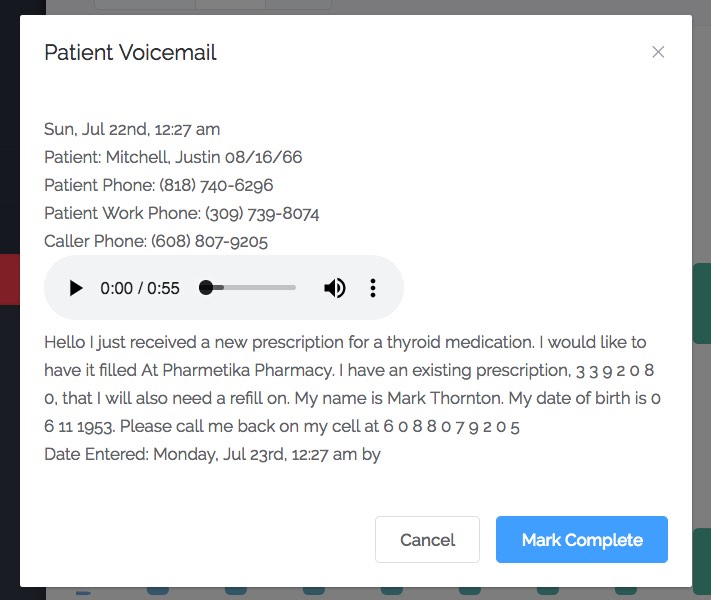Click the lower green block at the right edge
The width and height of the screenshot is (711, 600).
[702, 561]
